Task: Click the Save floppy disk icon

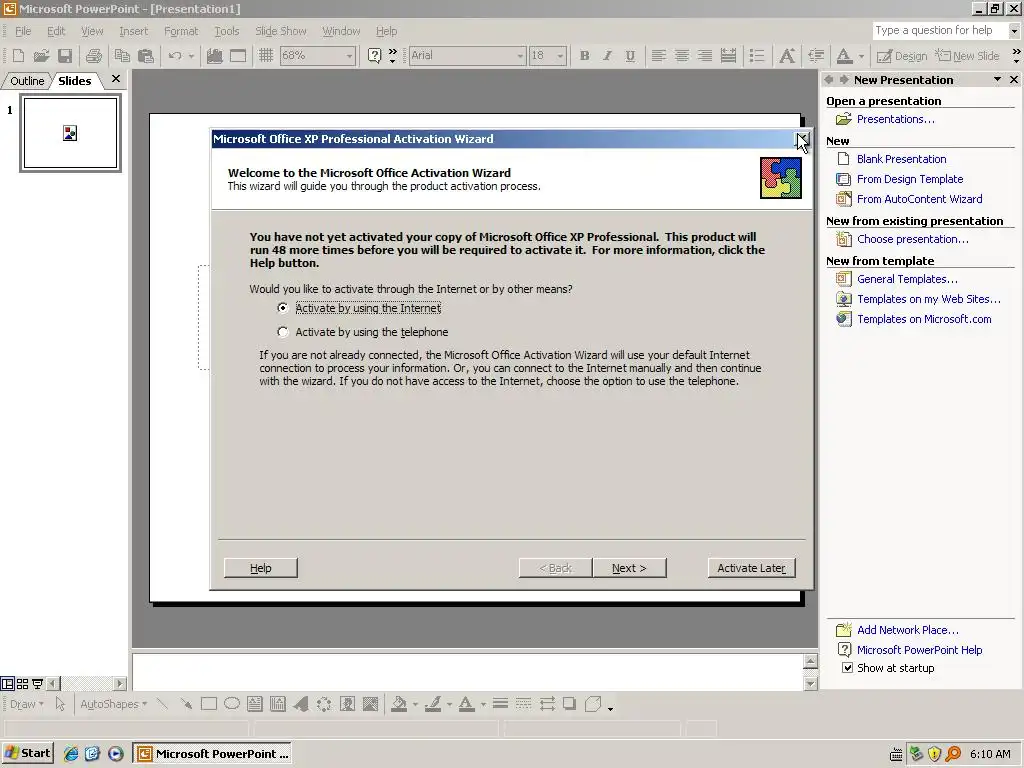Action: pos(65,56)
